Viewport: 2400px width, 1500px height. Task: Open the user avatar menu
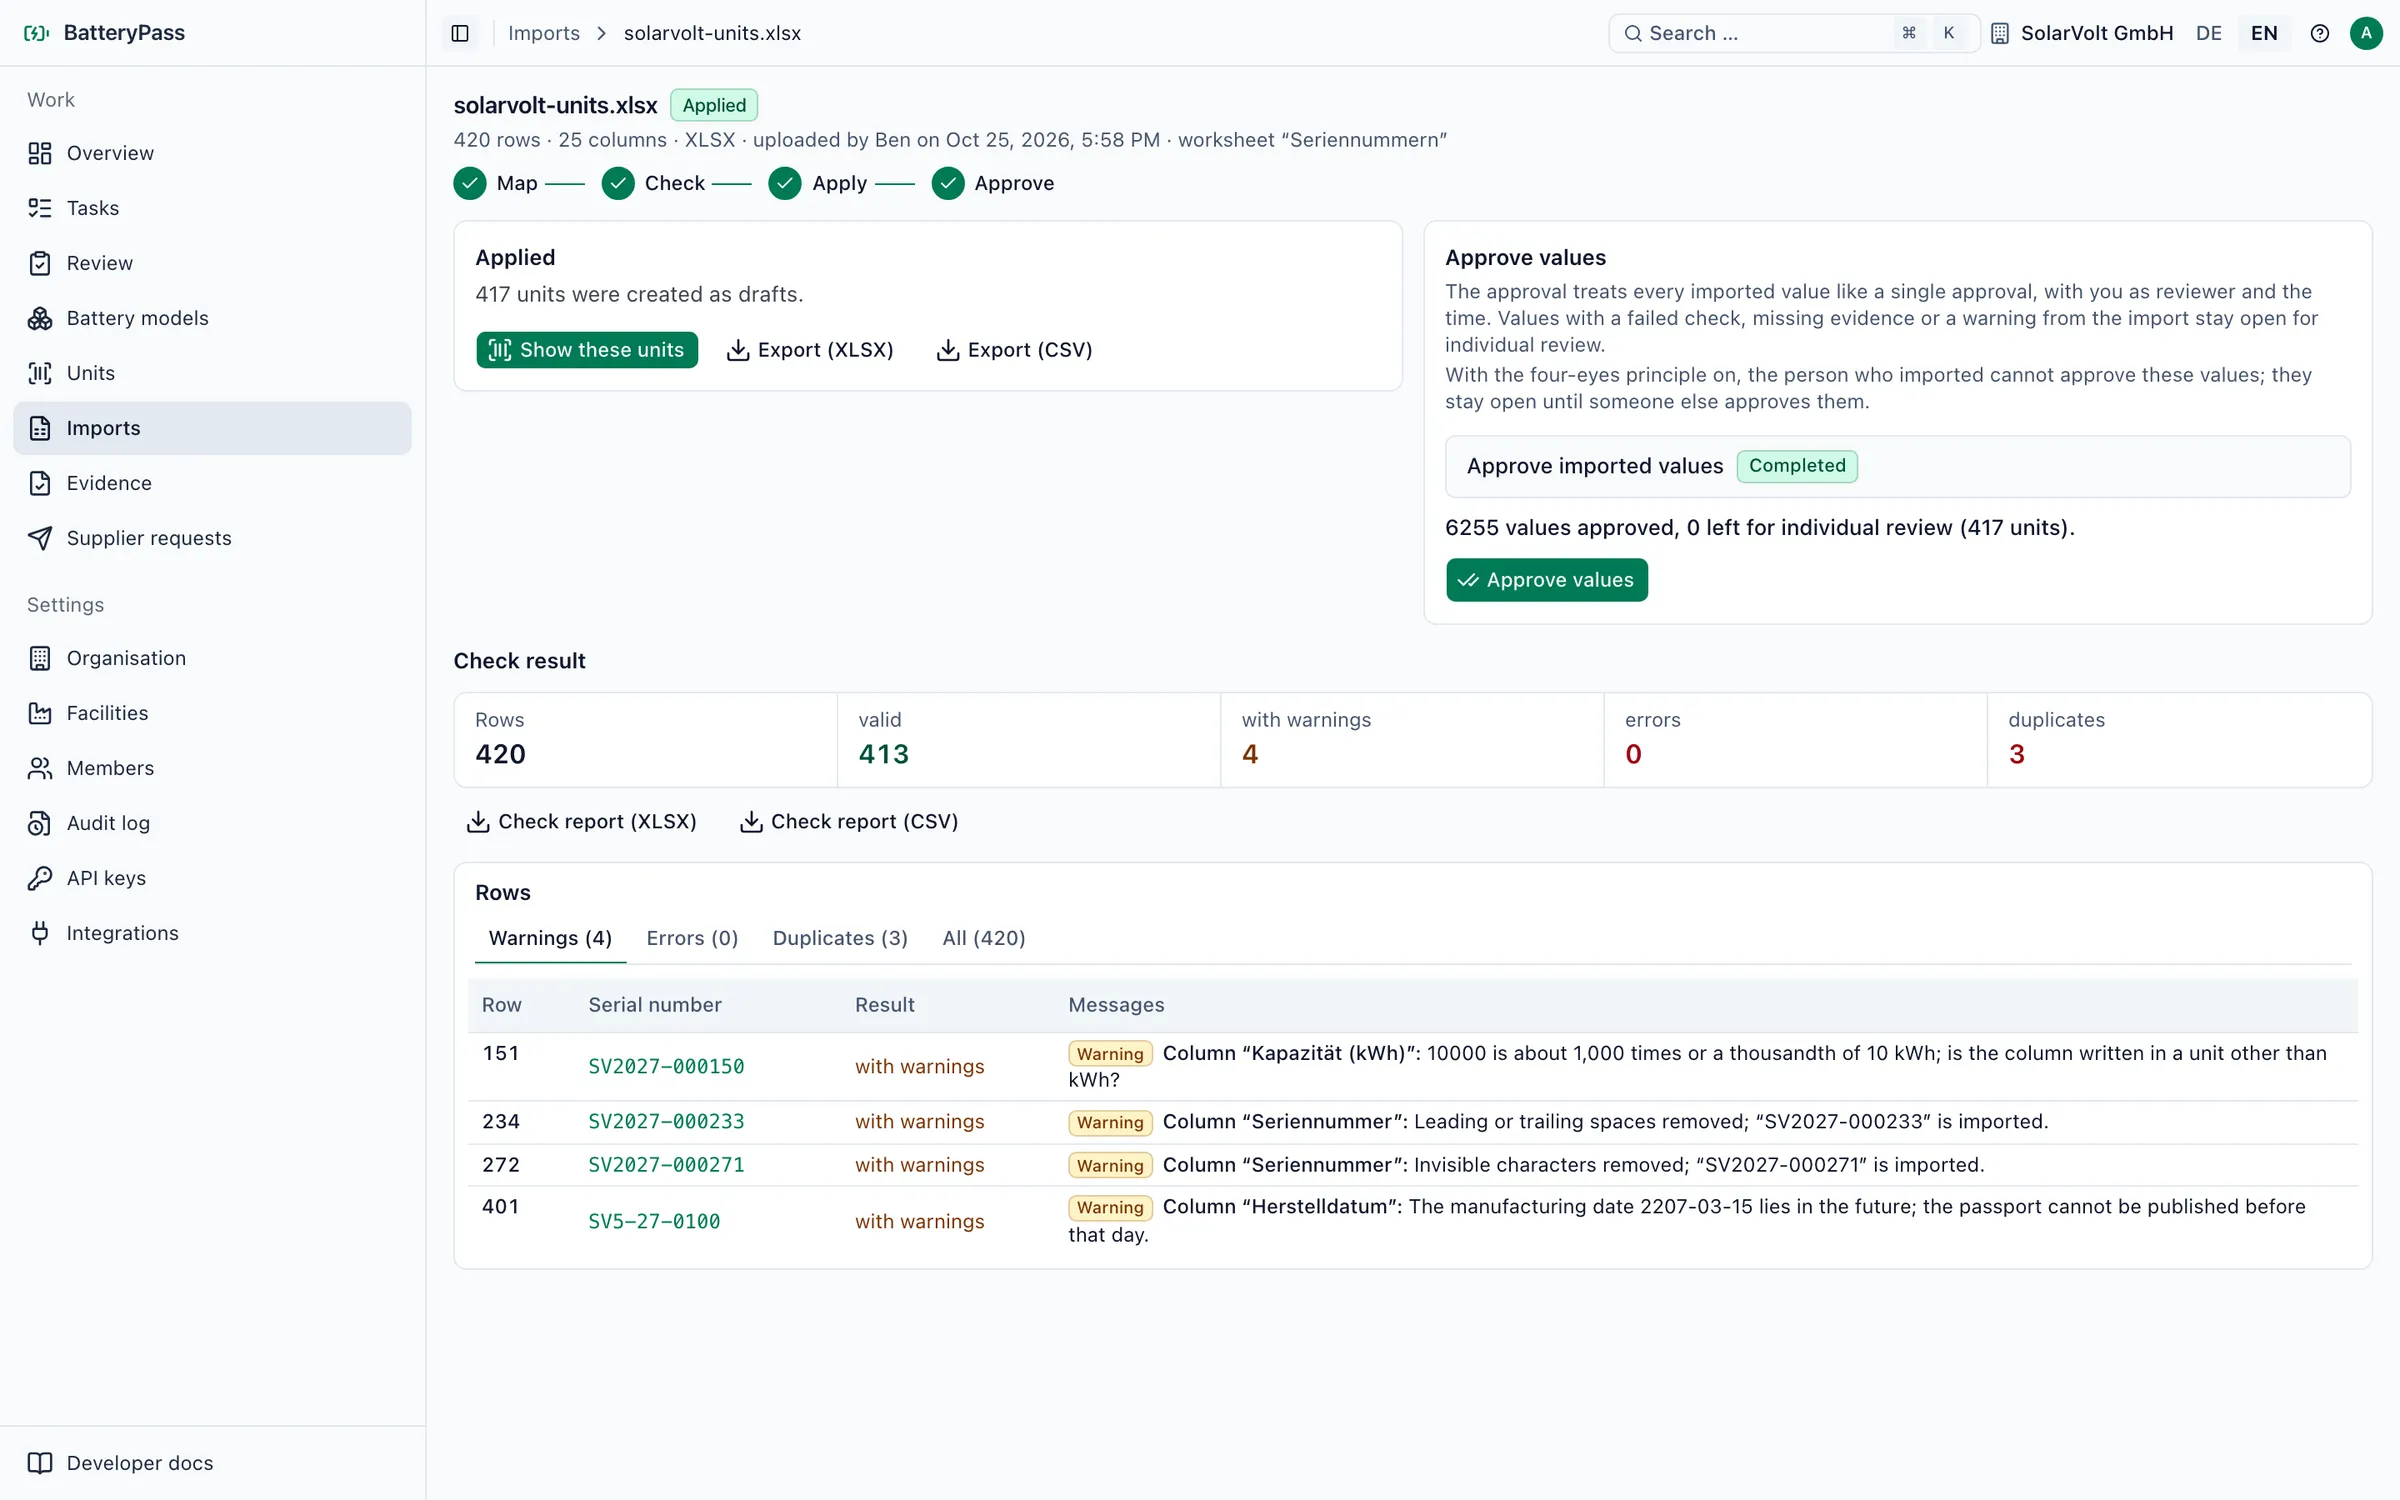tap(2366, 33)
